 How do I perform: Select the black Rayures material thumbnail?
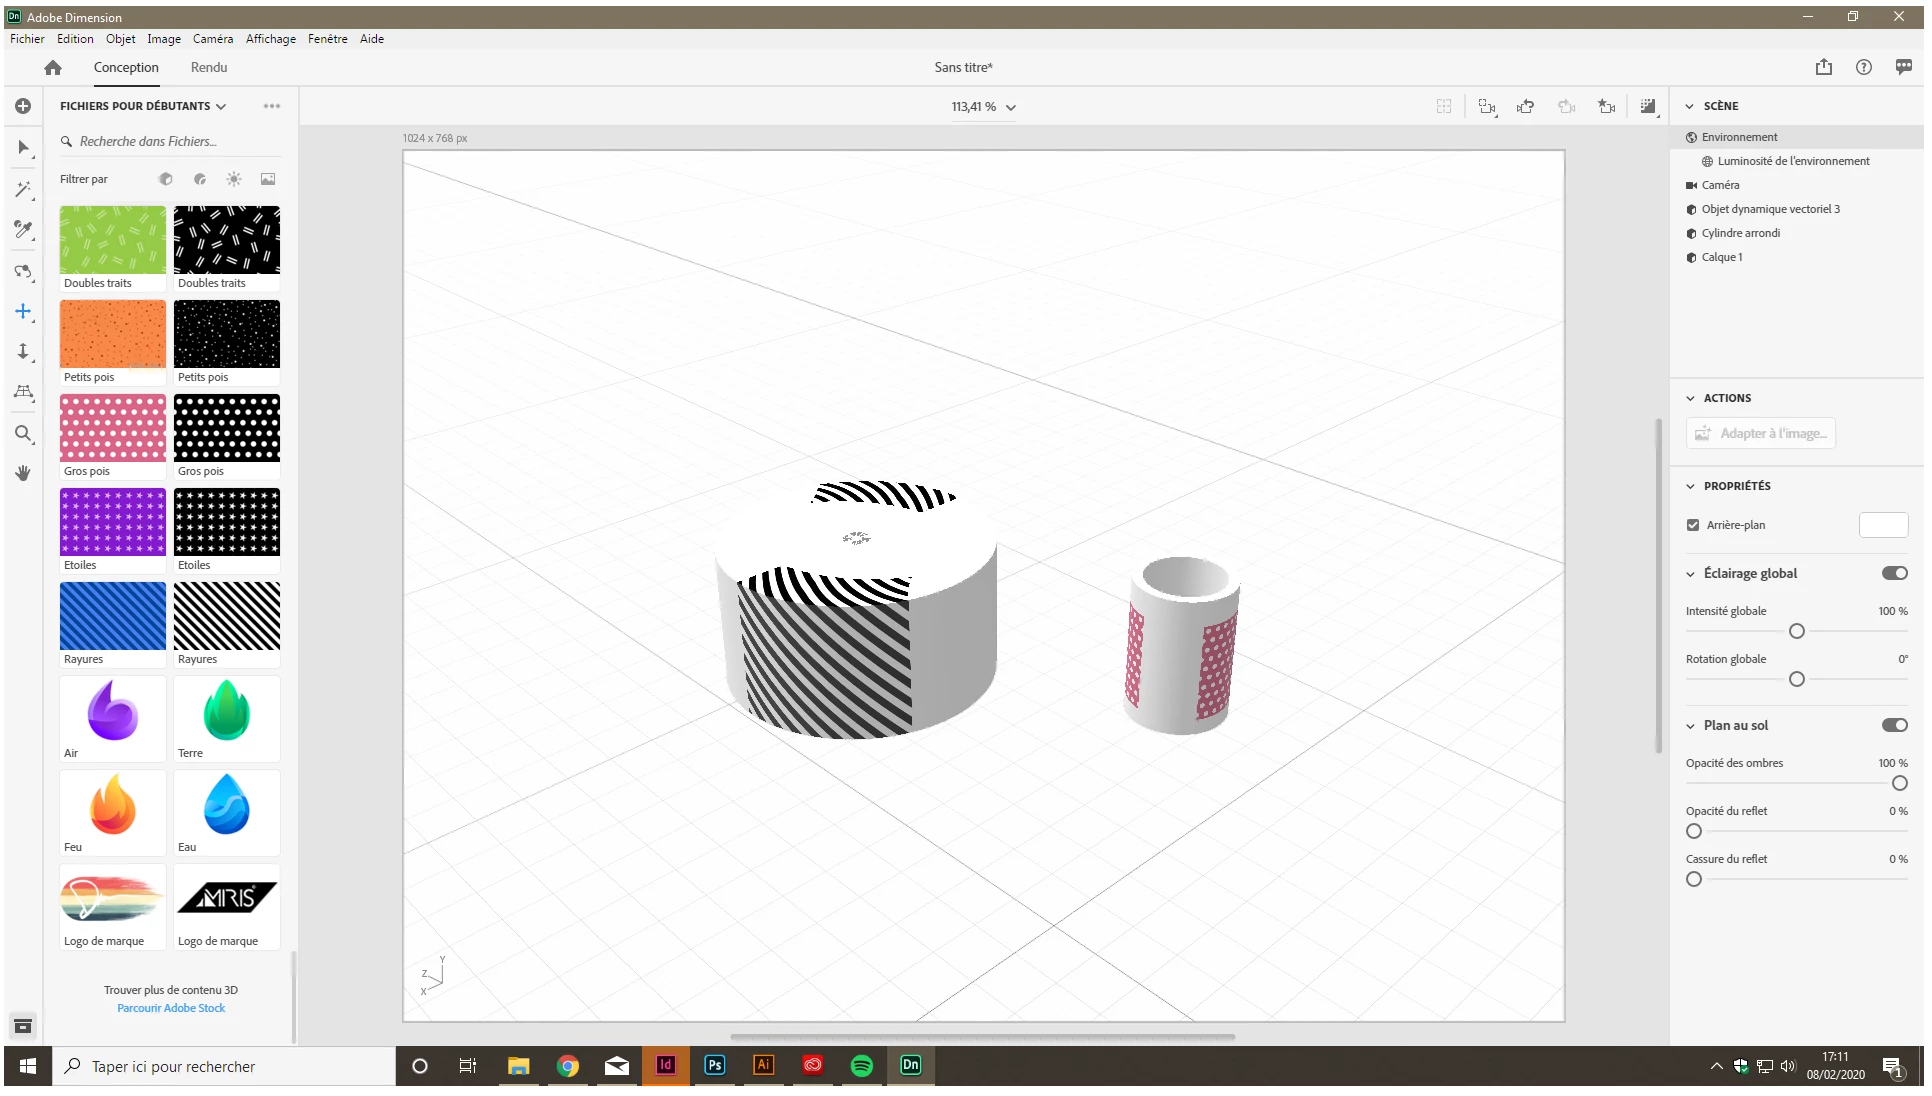tap(227, 617)
